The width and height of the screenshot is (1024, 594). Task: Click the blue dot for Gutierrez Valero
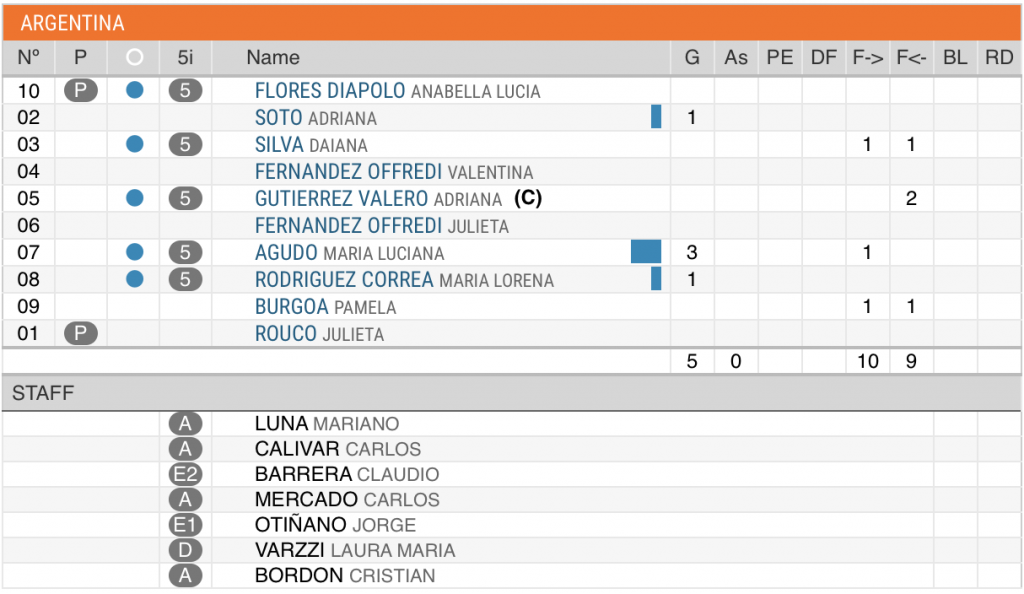point(135,198)
